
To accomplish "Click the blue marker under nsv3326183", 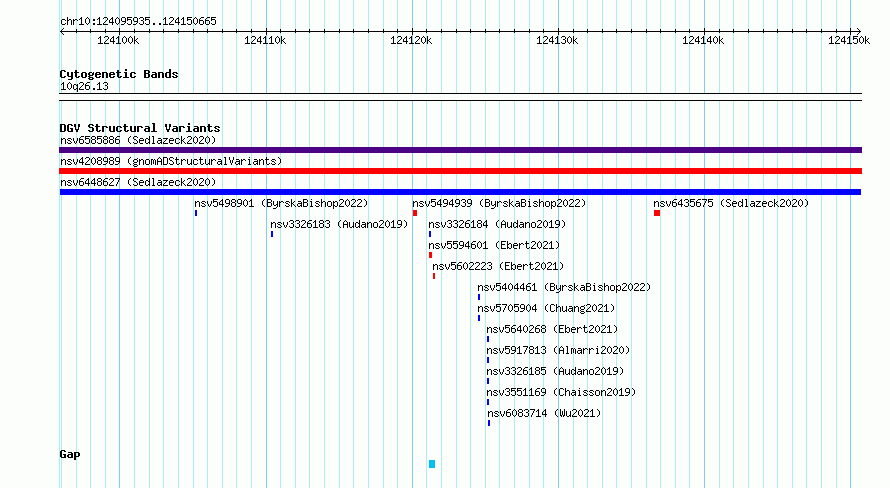I will (272, 234).
